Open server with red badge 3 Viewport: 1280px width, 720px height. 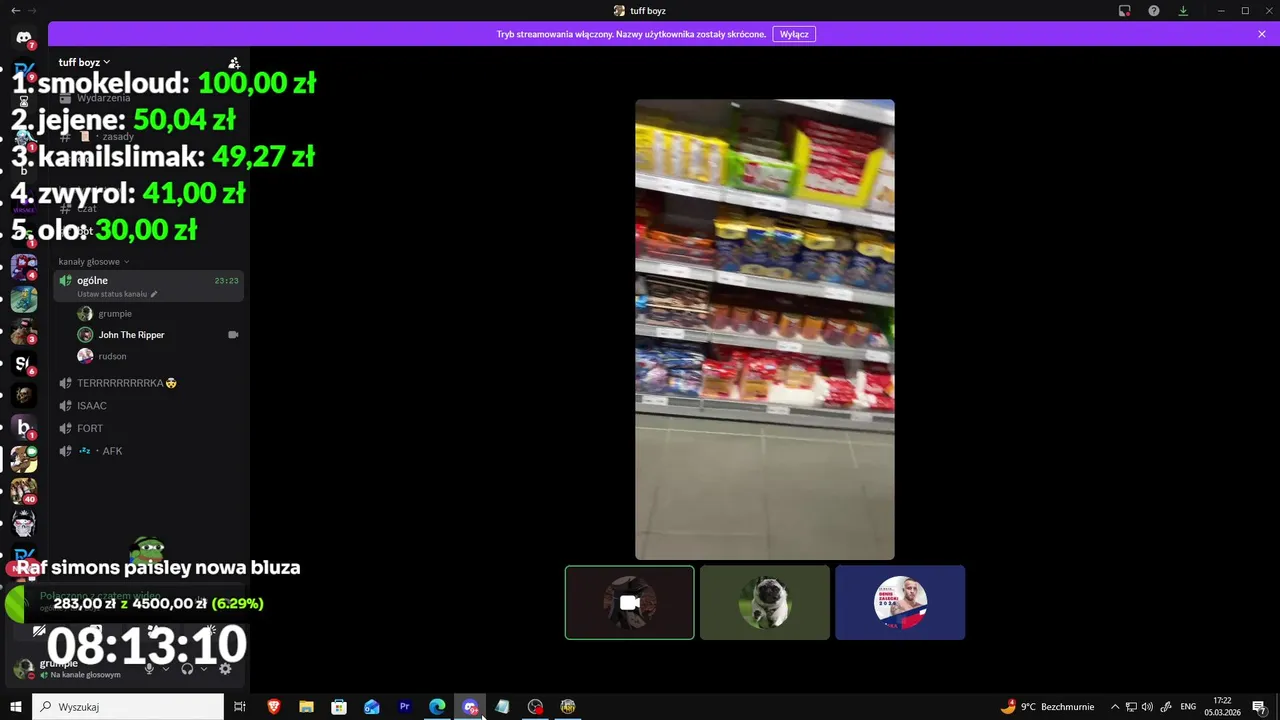point(24,331)
